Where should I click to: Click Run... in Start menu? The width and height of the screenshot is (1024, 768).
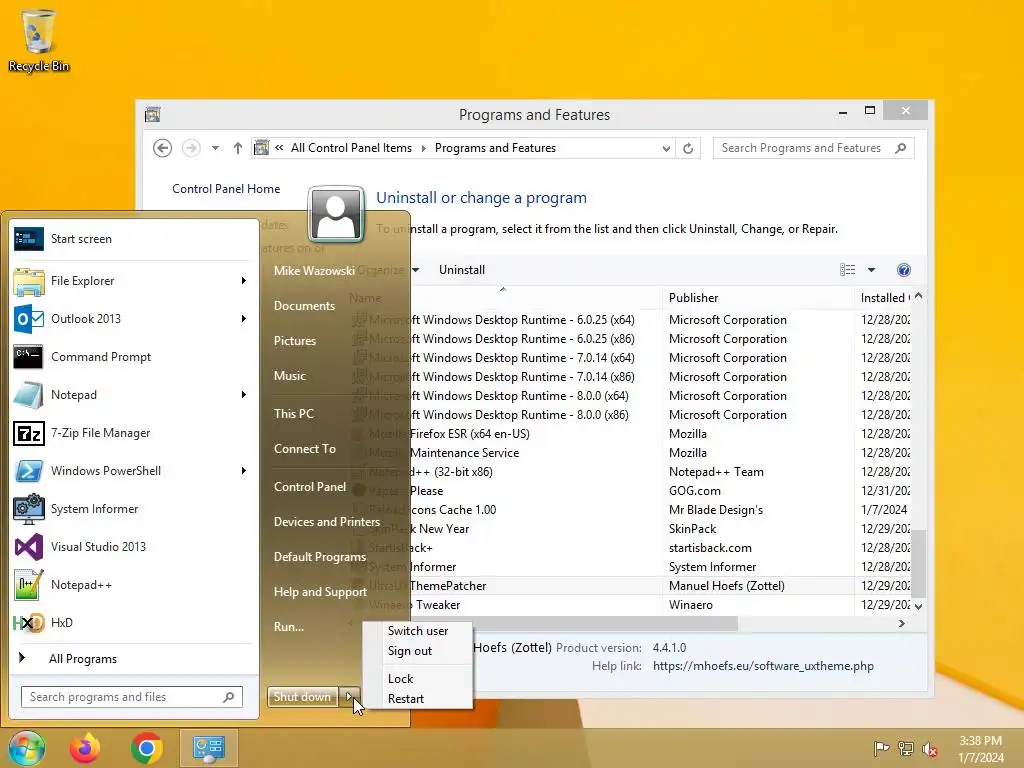pos(289,627)
